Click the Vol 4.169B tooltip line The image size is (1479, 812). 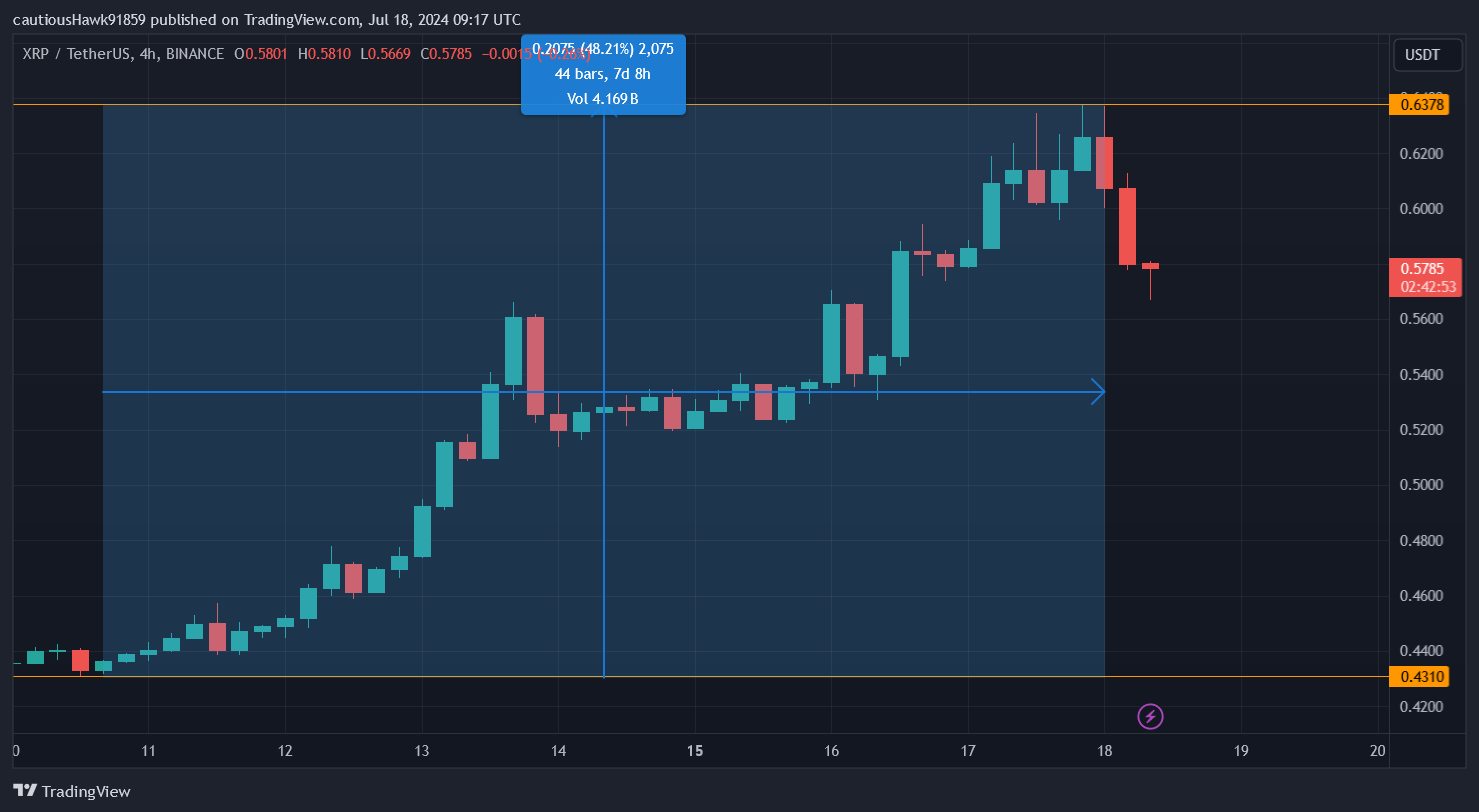pos(603,99)
